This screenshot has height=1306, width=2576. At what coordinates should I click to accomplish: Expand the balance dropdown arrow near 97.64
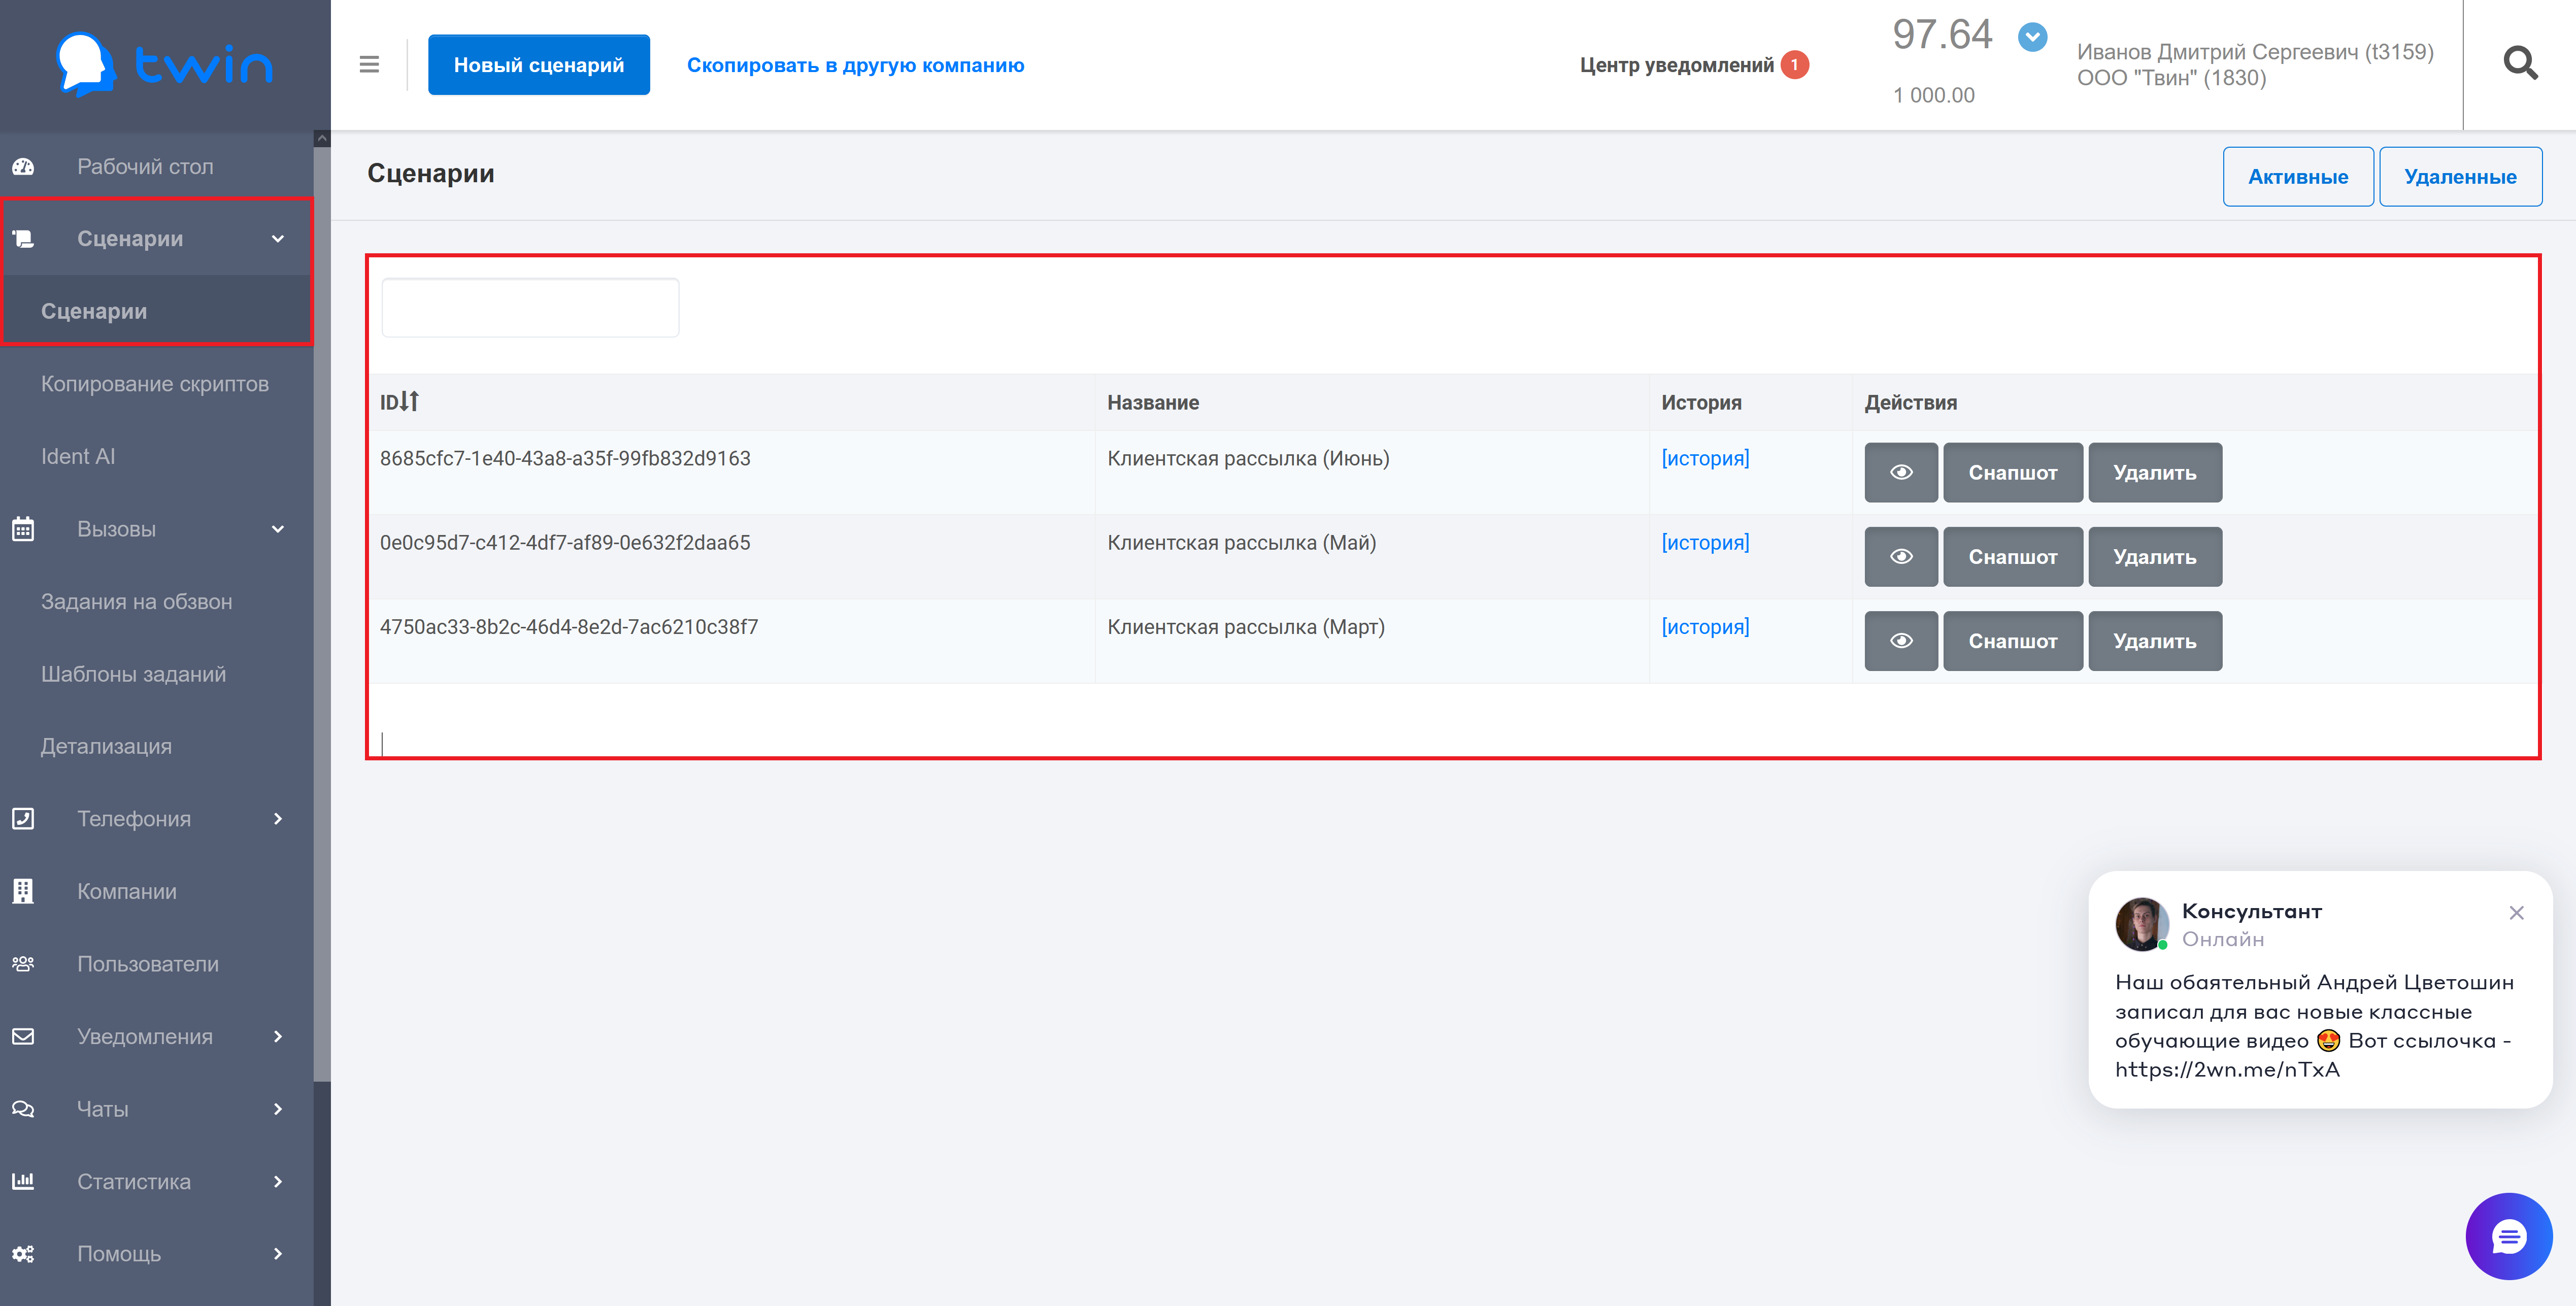[2032, 38]
